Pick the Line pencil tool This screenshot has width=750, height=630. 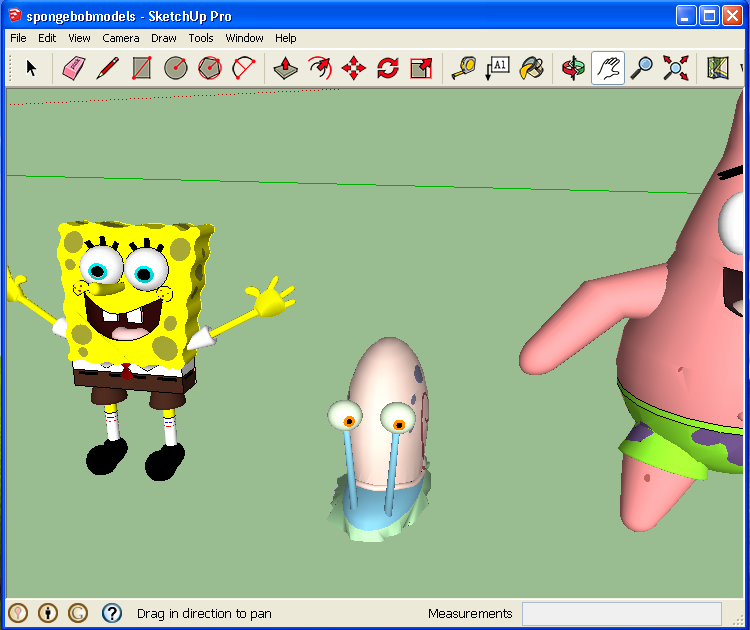[108, 68]
